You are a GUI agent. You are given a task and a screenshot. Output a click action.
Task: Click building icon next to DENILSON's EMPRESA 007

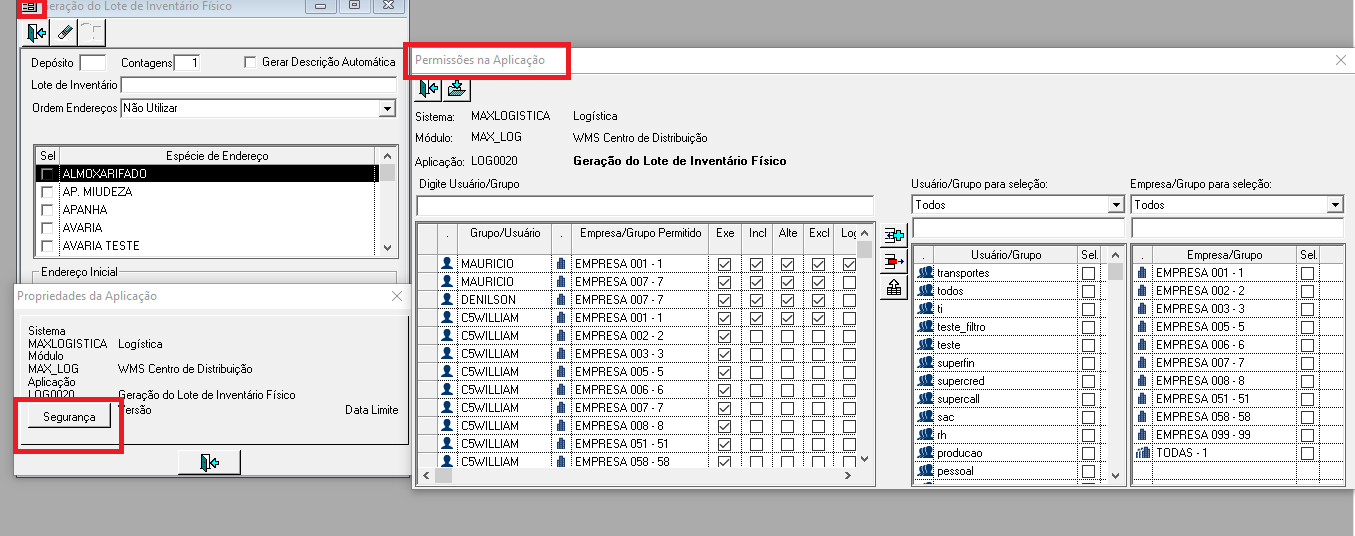click(x=561, y=300)
